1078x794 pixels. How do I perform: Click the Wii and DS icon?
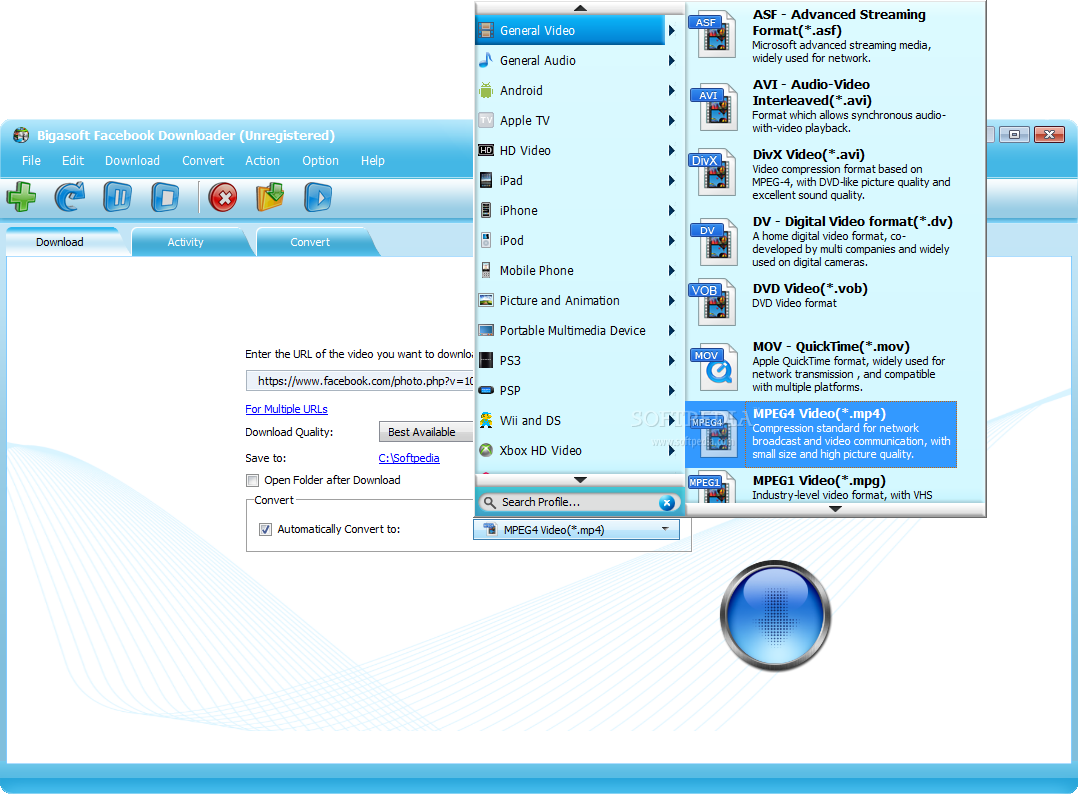[x=486, y=420]
